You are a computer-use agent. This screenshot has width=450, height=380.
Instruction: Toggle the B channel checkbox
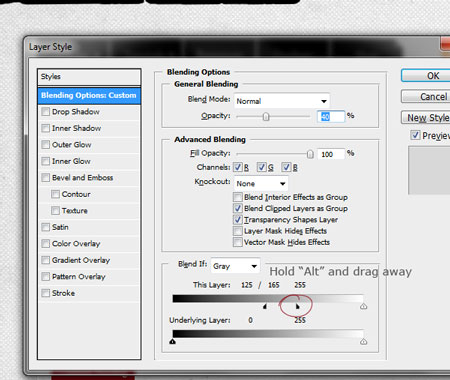coord(286,167)
